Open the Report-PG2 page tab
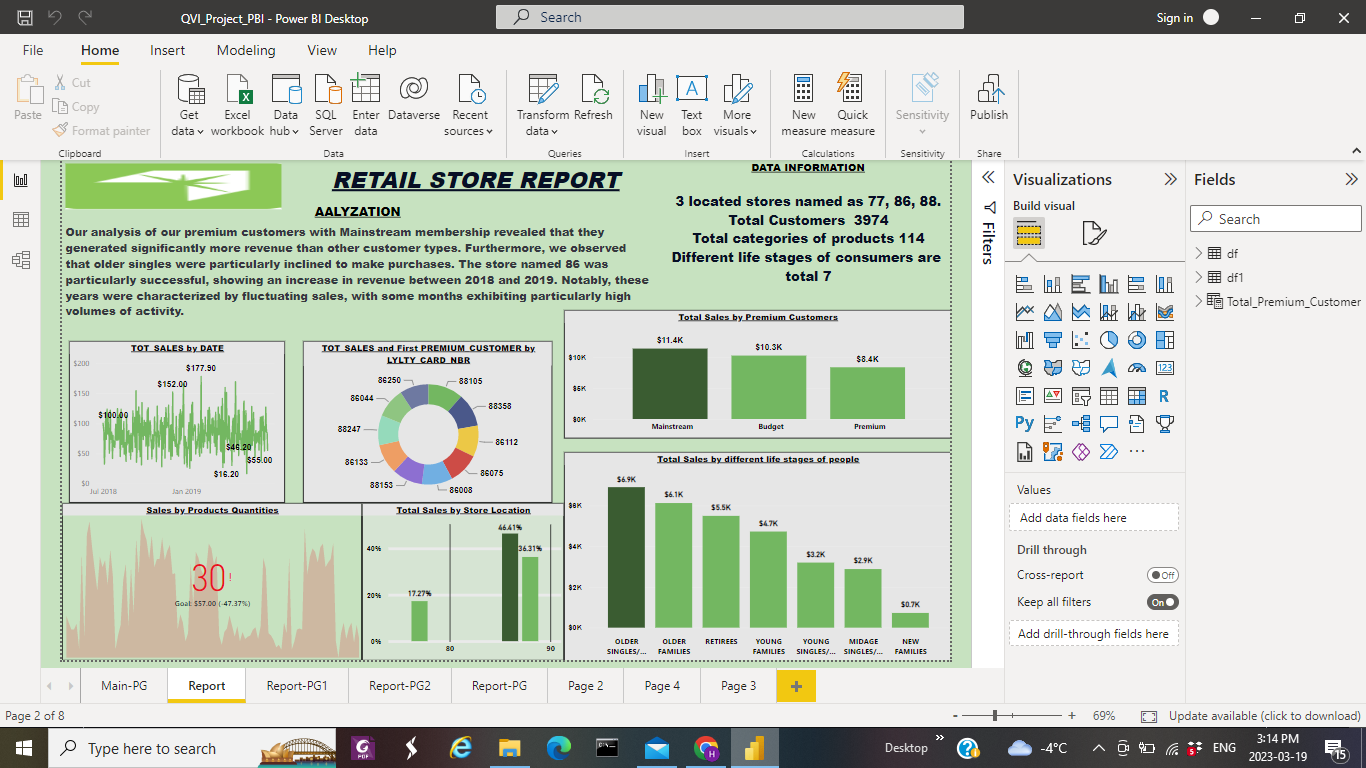The height and width of the screenshot is (768, 1366). (x=399, y=687)
